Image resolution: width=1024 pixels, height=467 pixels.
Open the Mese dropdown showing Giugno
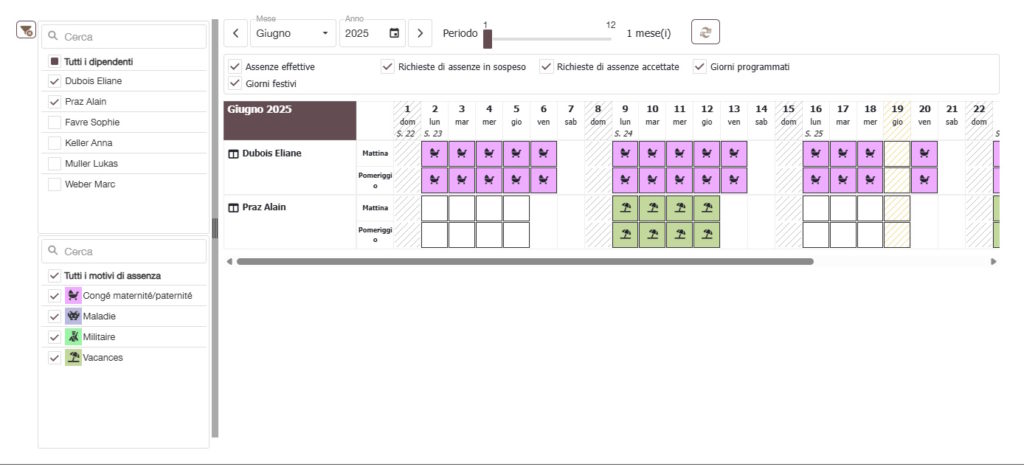(x=293, y=33)
